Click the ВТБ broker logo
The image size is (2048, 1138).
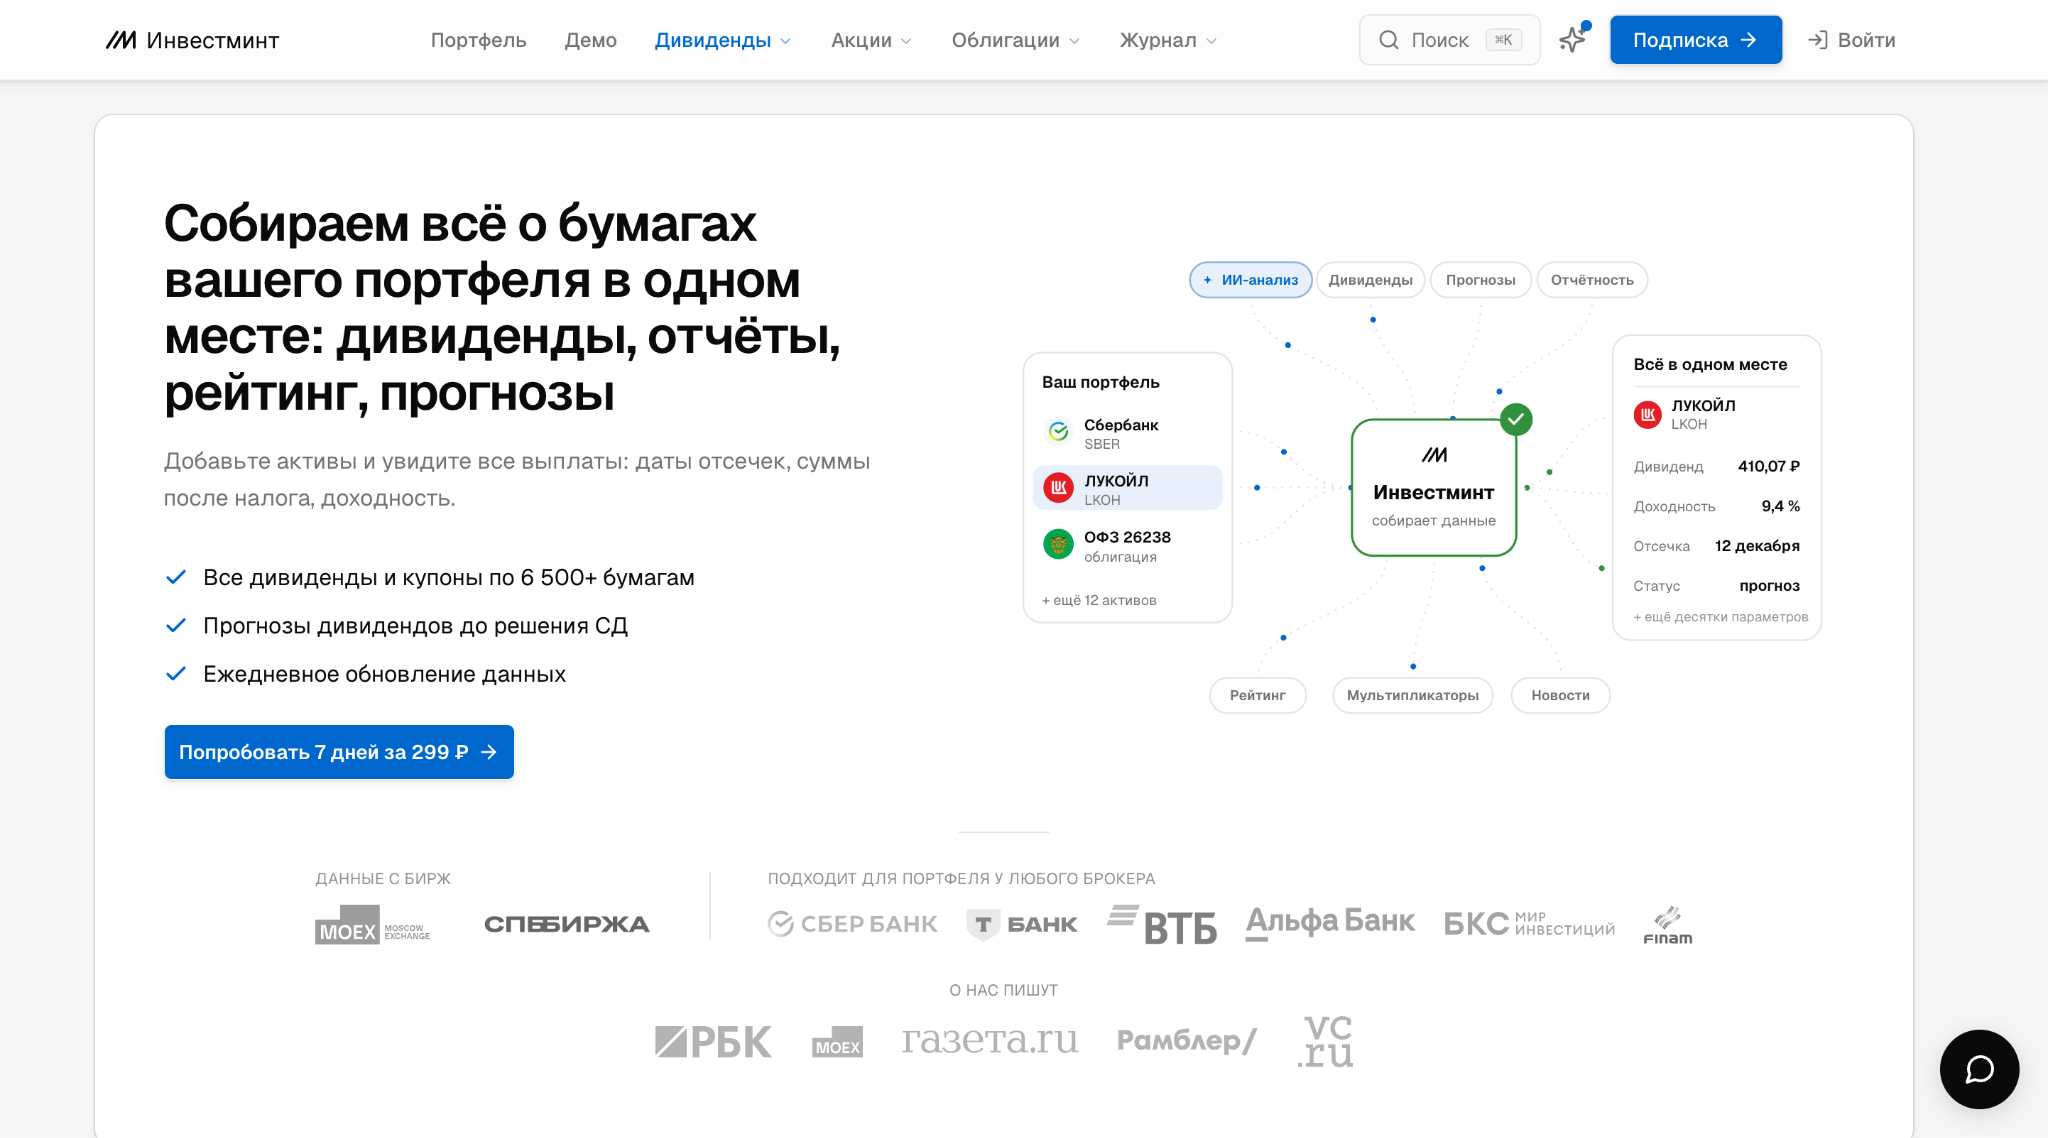tap(1162, 925)
